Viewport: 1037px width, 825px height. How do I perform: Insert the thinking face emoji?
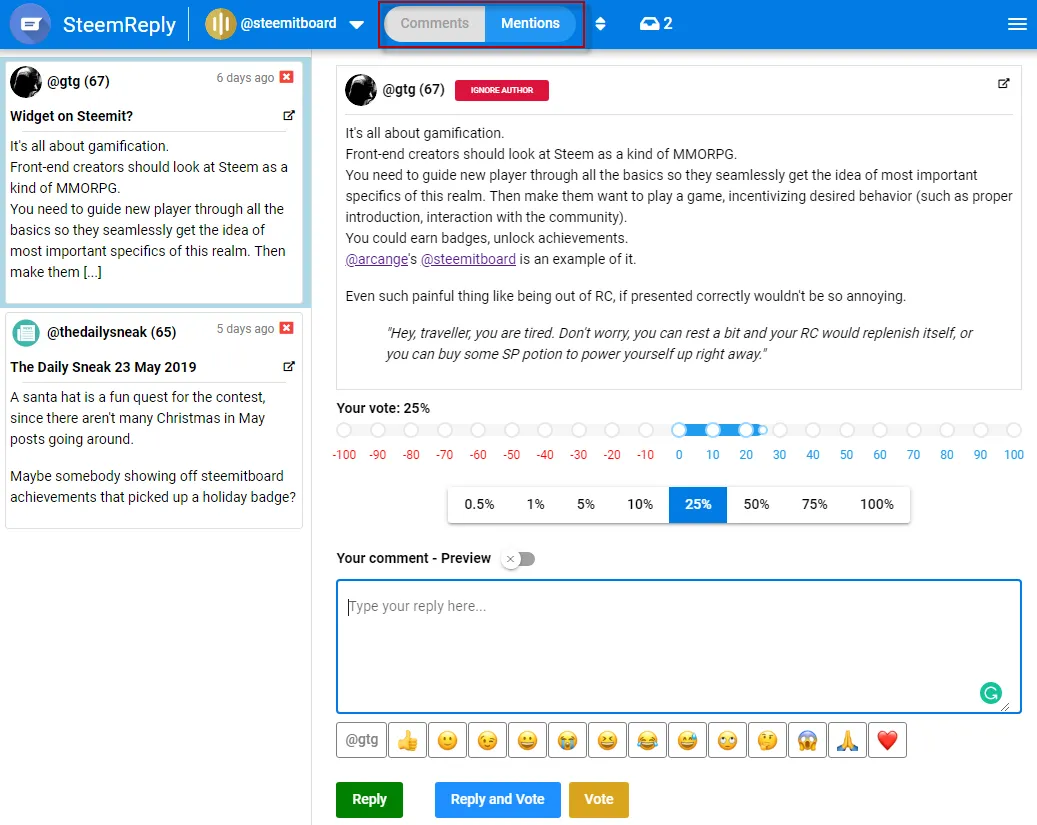tap(767, 740)
